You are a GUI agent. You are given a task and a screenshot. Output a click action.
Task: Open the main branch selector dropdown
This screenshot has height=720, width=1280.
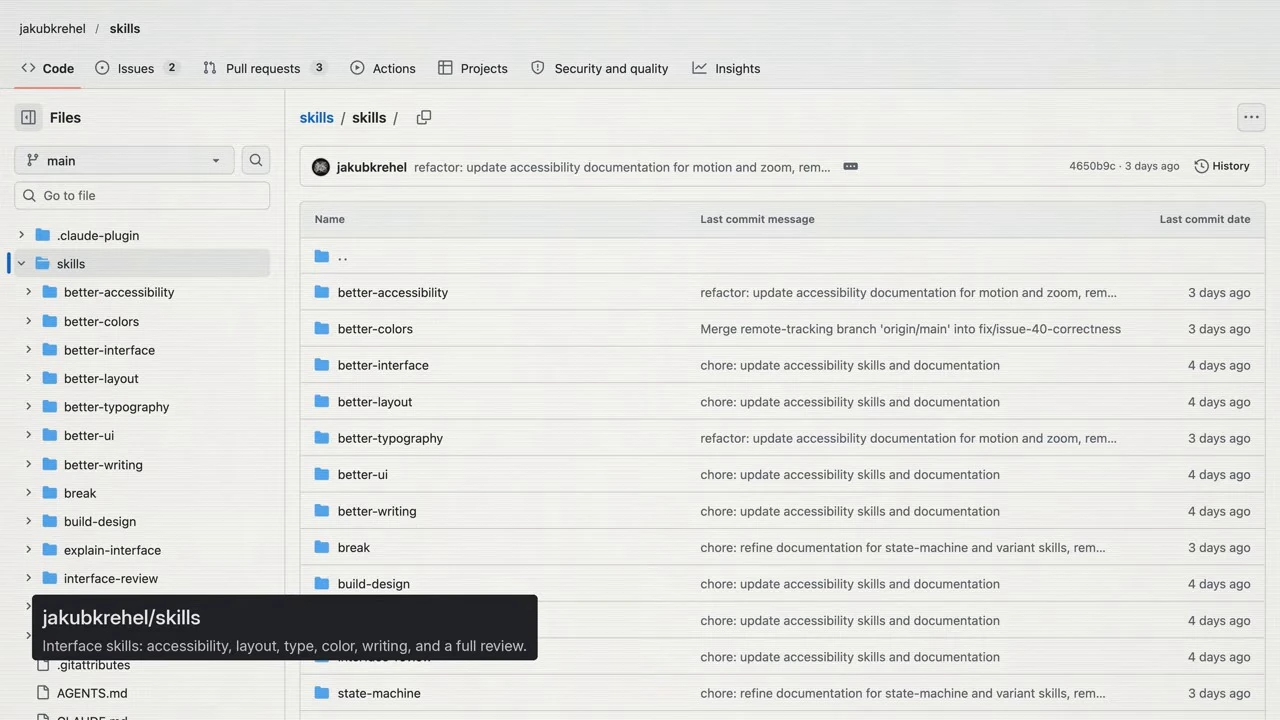tap(124, 160)
